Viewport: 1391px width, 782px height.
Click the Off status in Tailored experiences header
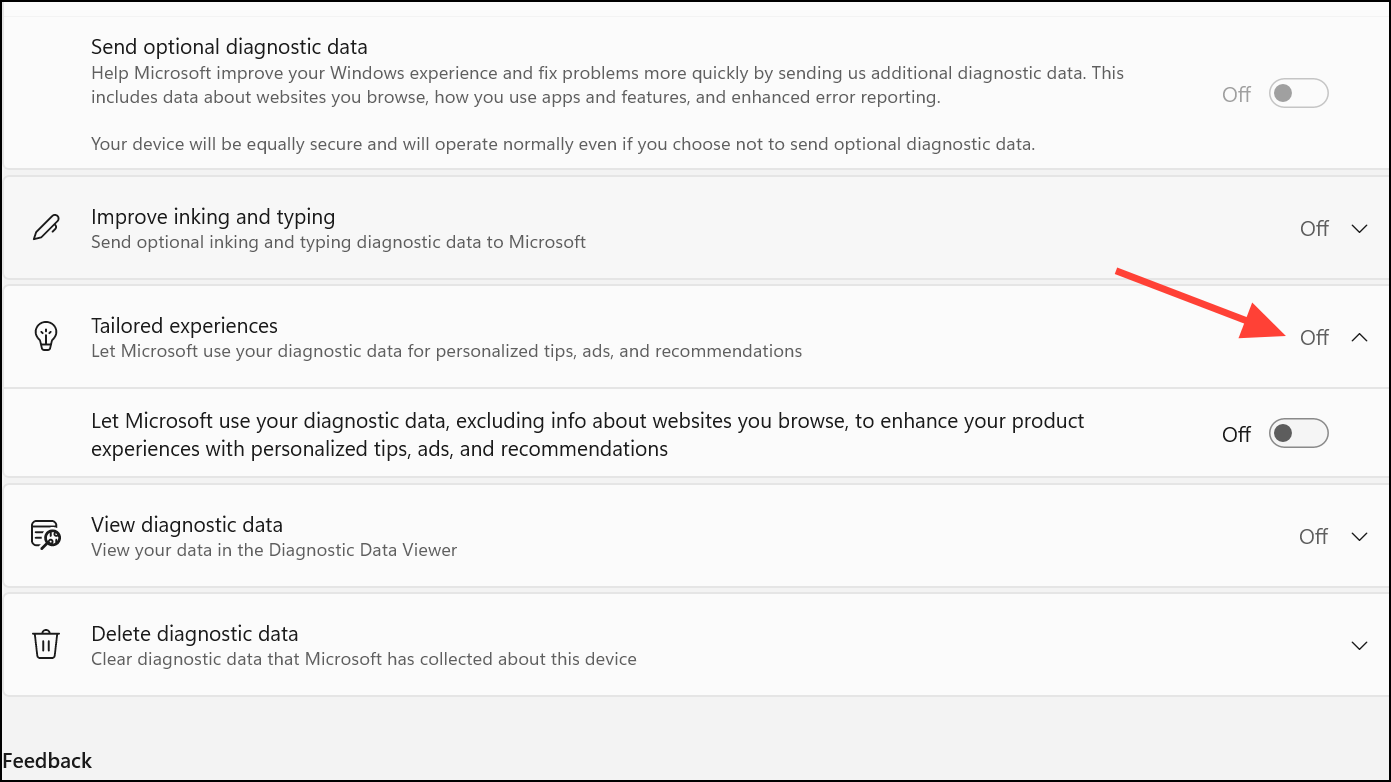tap(1314, 338)
